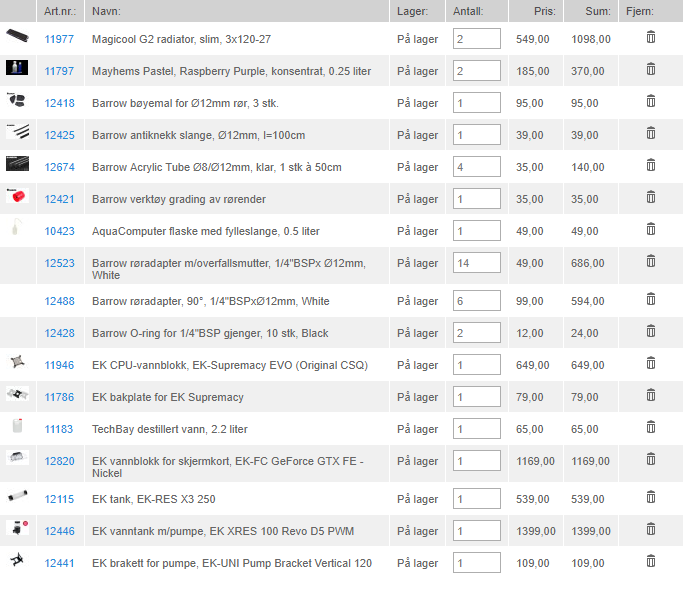Edit quantity for EK pump bracket
This screenshot has width=695, height=592.
point(476,562)
